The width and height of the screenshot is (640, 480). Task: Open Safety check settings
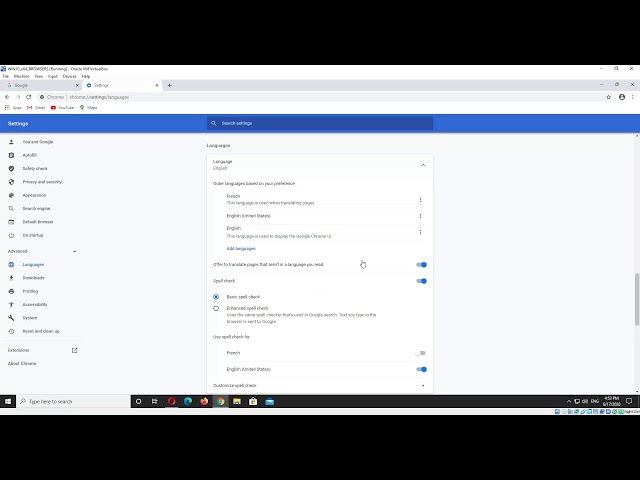[35, 169]
